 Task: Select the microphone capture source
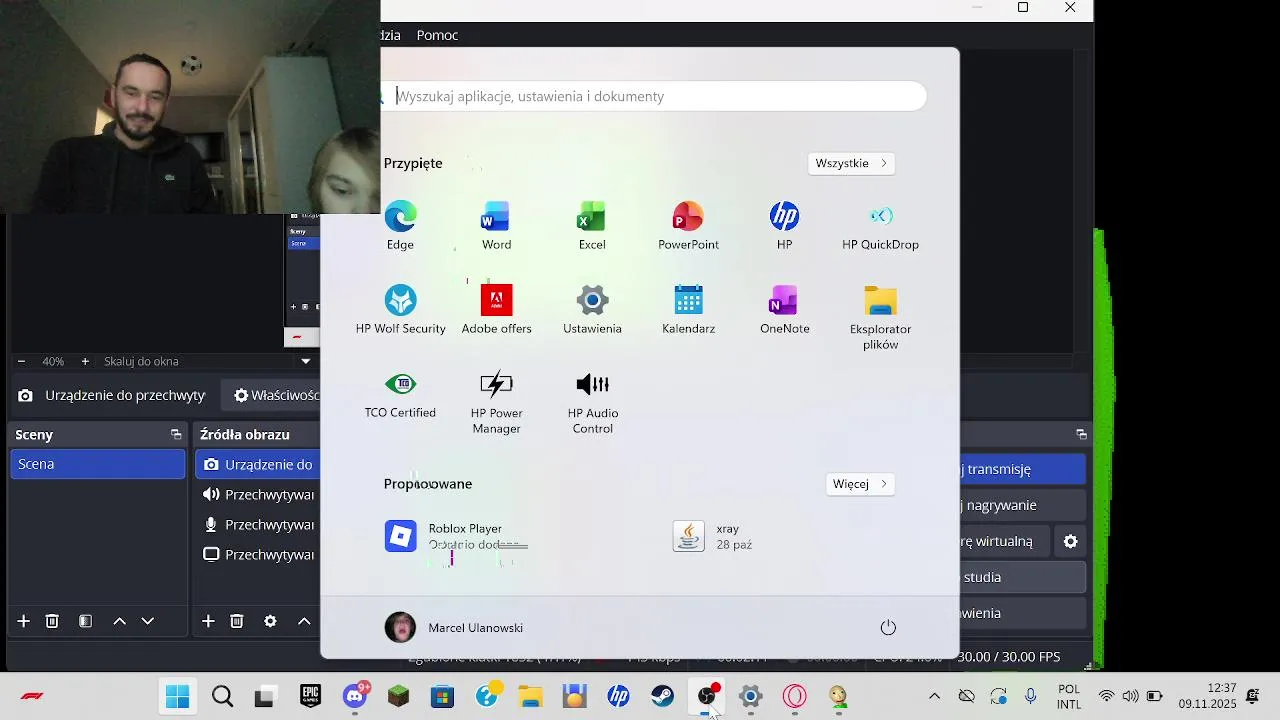click(258, 524)
